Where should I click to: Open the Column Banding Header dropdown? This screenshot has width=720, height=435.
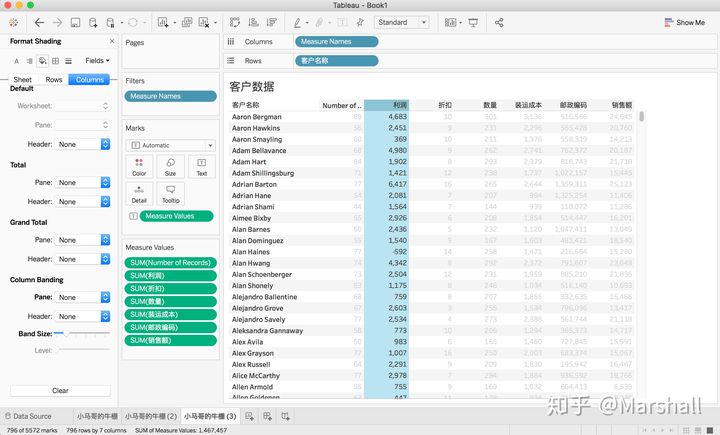(x=82, y=316)
